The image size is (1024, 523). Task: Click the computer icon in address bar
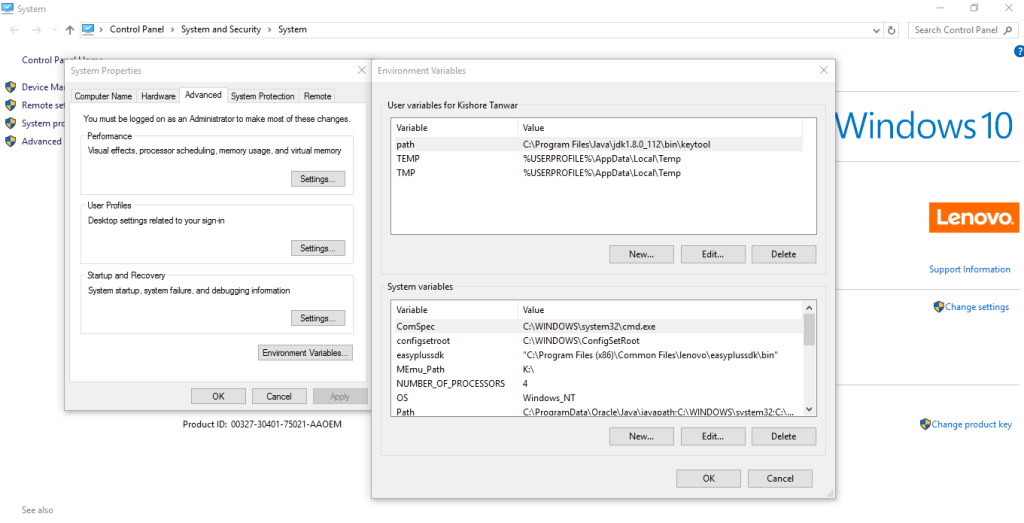(x=88, y=29)
